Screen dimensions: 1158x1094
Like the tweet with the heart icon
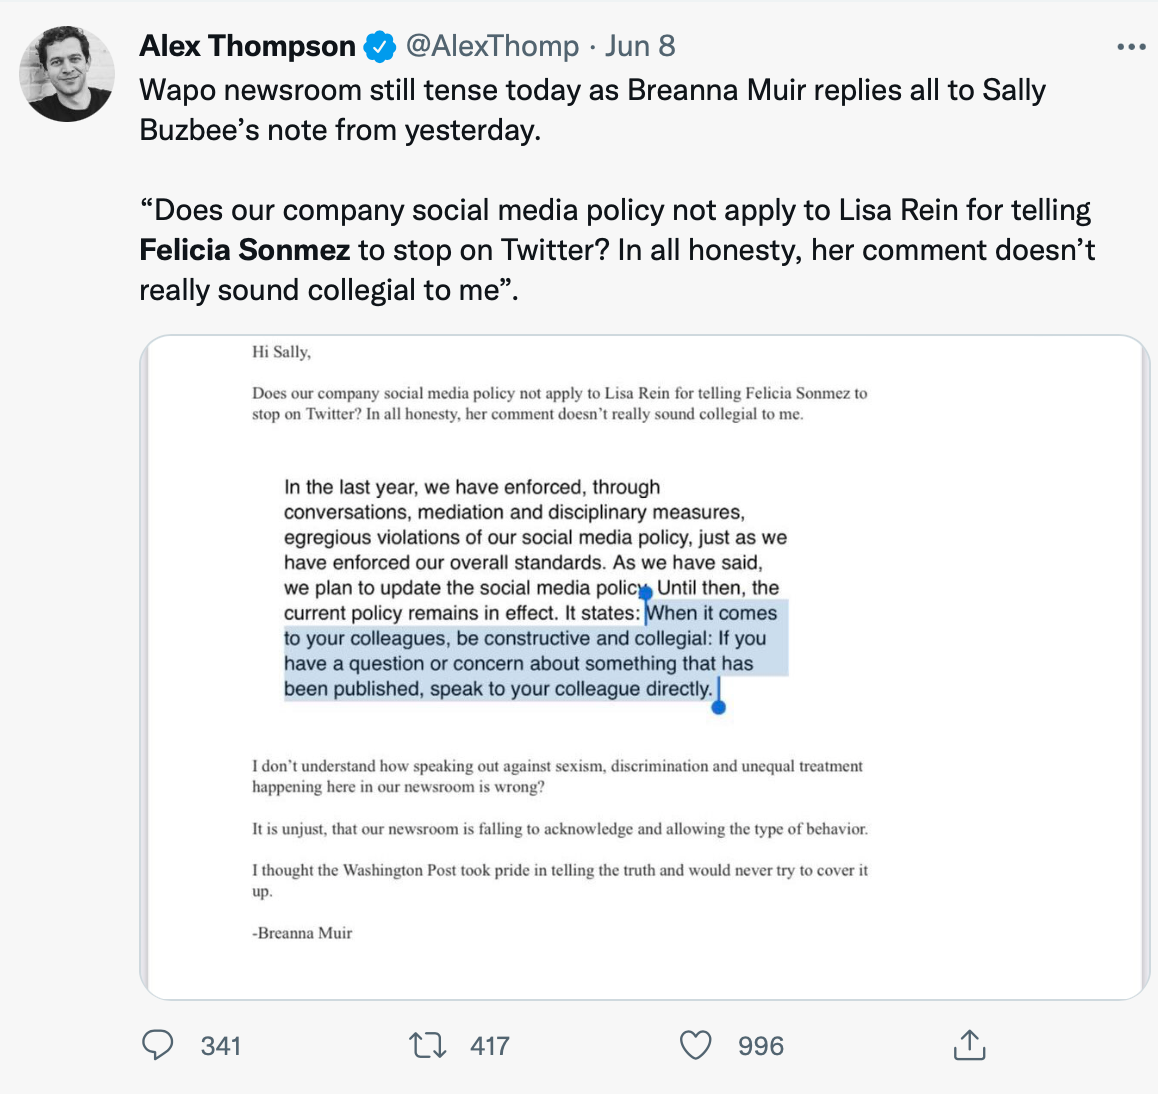[x=695, y=1045]
